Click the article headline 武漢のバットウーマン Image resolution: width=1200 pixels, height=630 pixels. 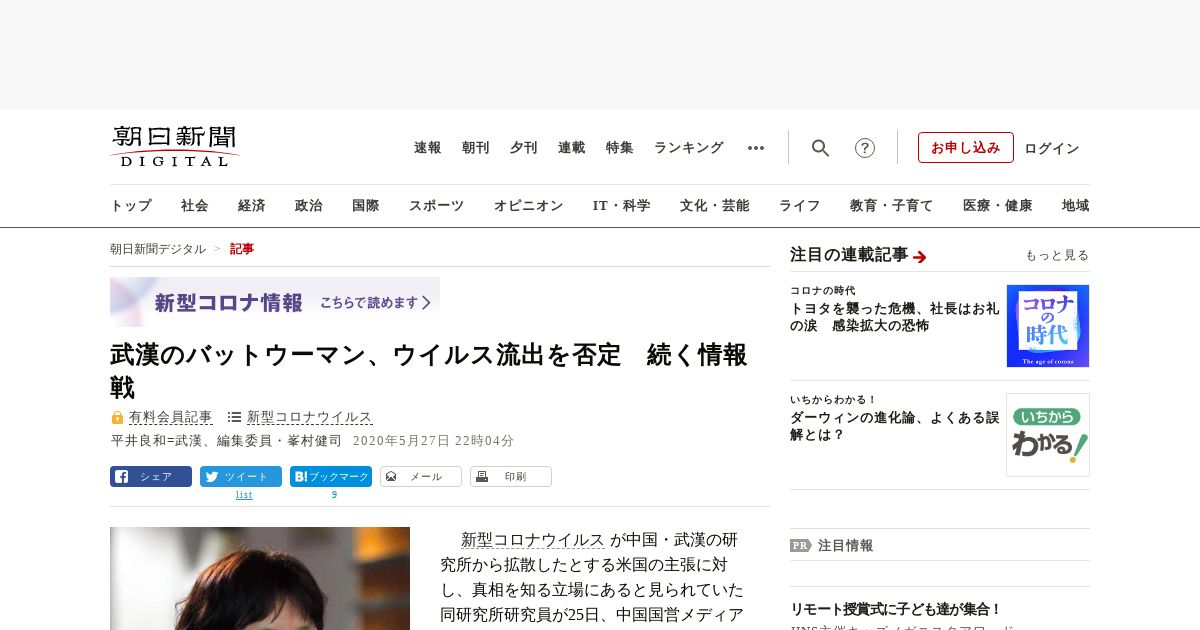429,371
